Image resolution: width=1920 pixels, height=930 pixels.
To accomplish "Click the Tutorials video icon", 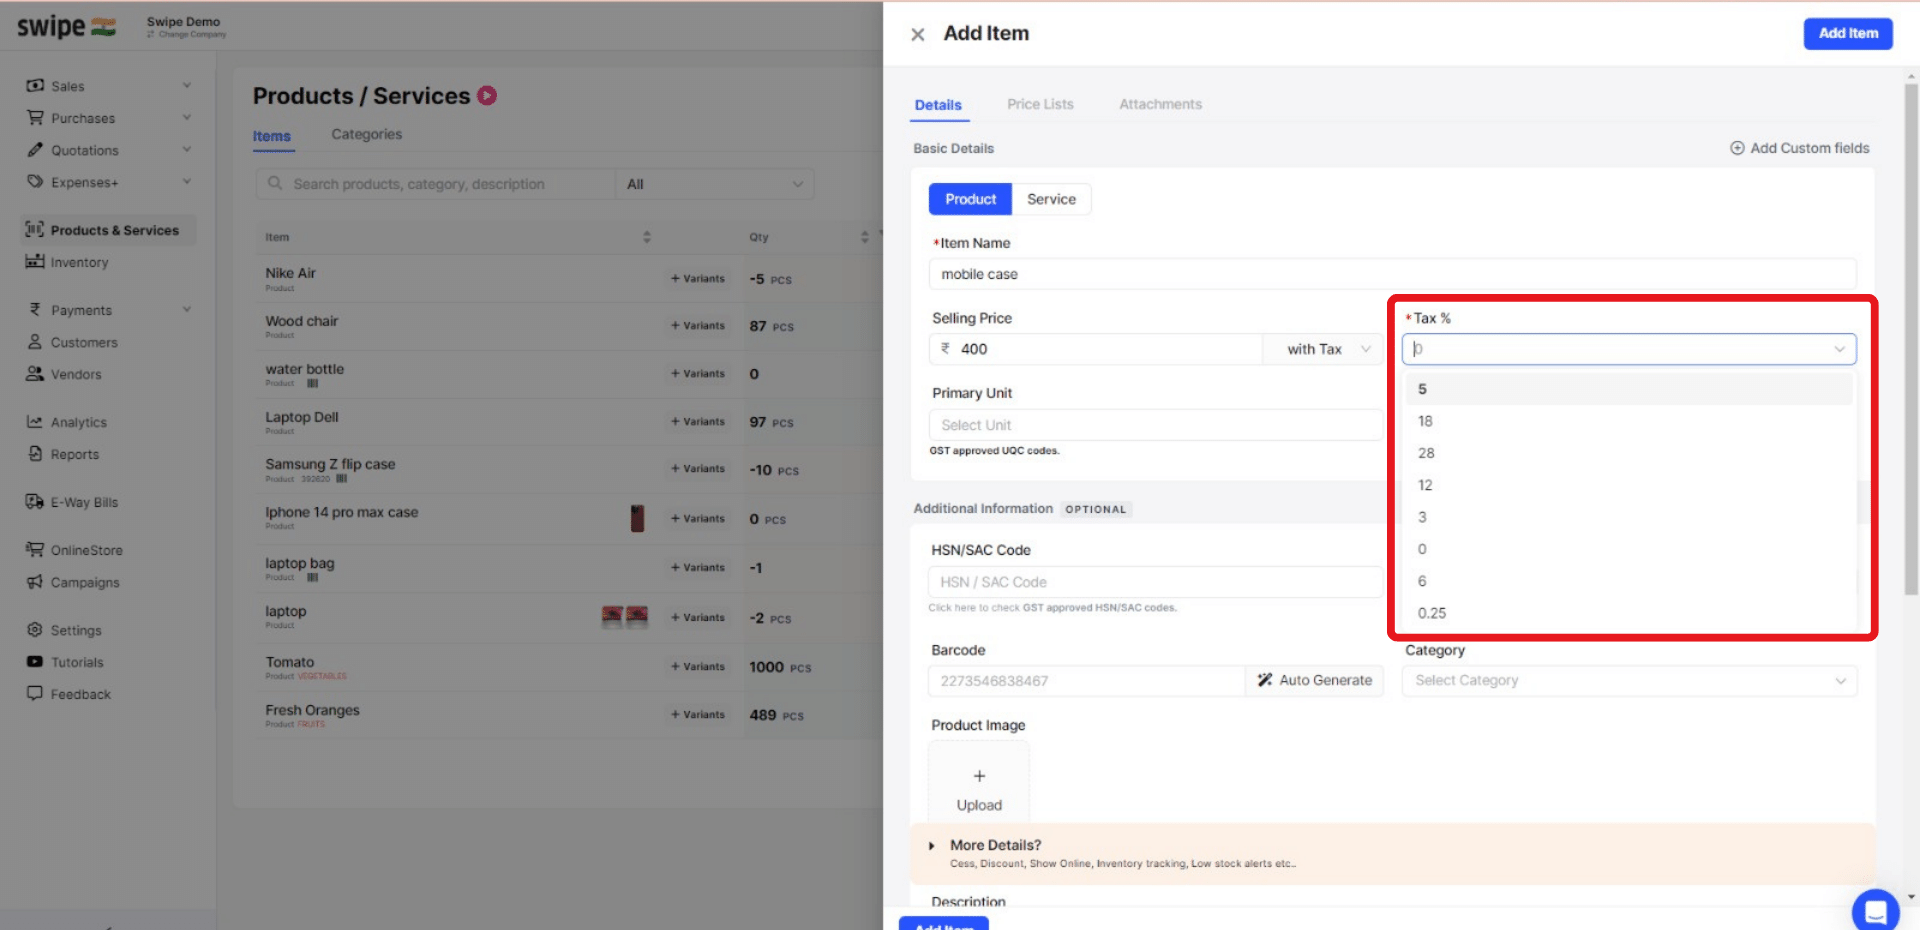I will coord(35,662).
